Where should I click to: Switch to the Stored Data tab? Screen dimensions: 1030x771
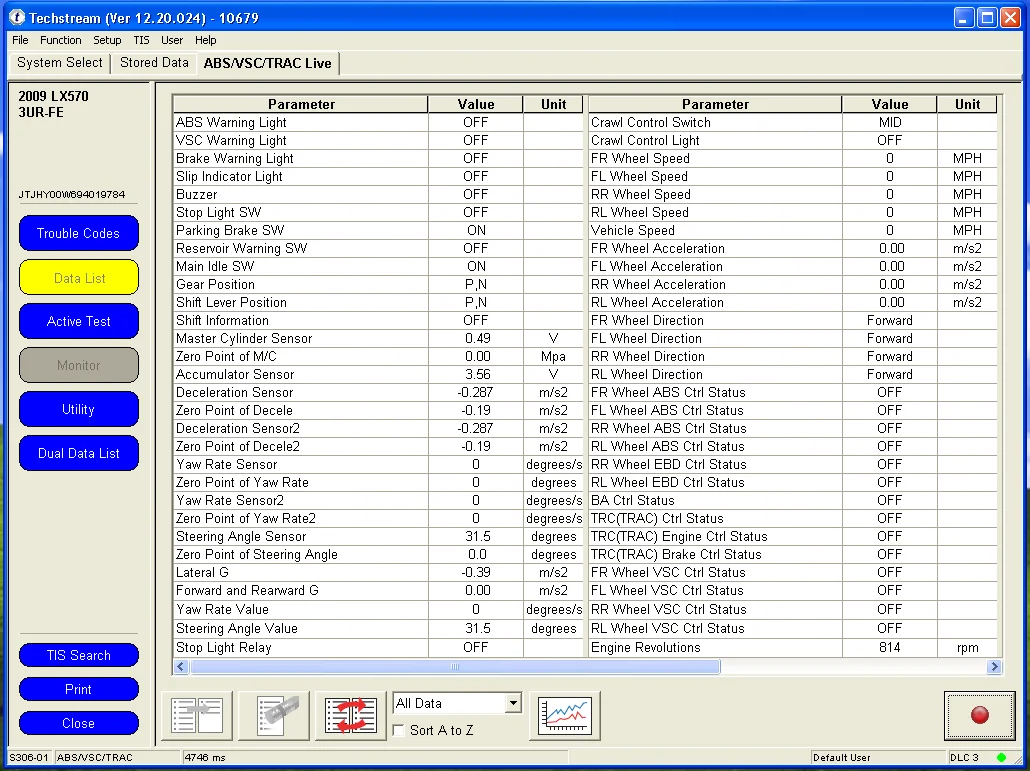154,63
